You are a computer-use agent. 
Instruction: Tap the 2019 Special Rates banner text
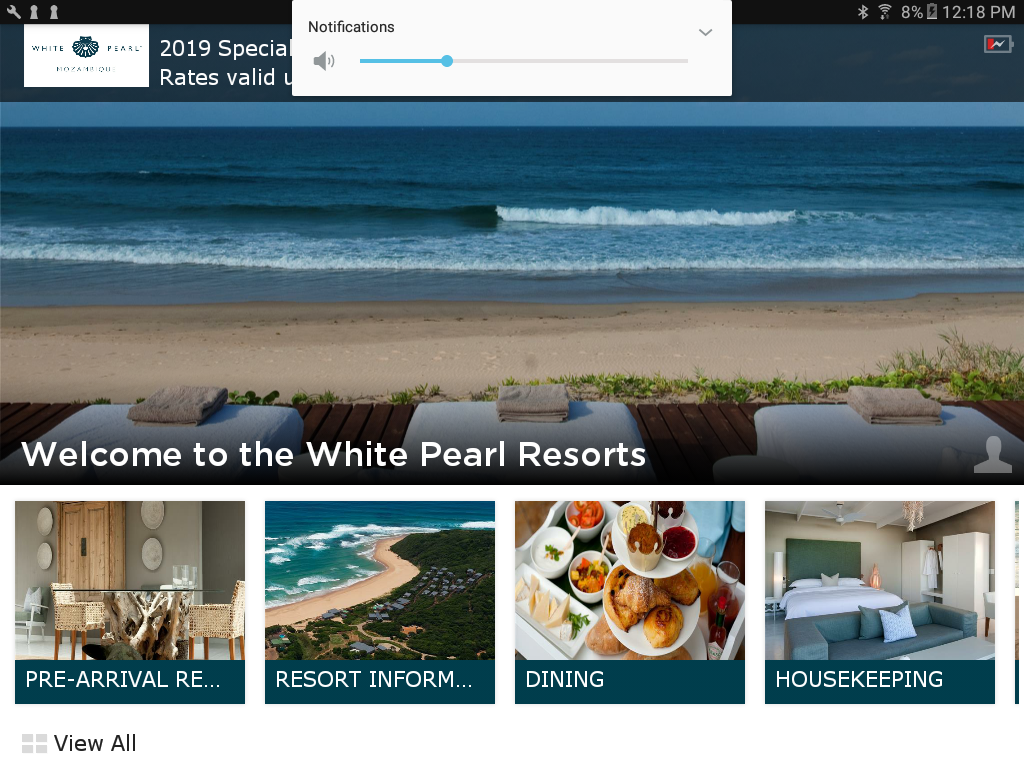225,63
